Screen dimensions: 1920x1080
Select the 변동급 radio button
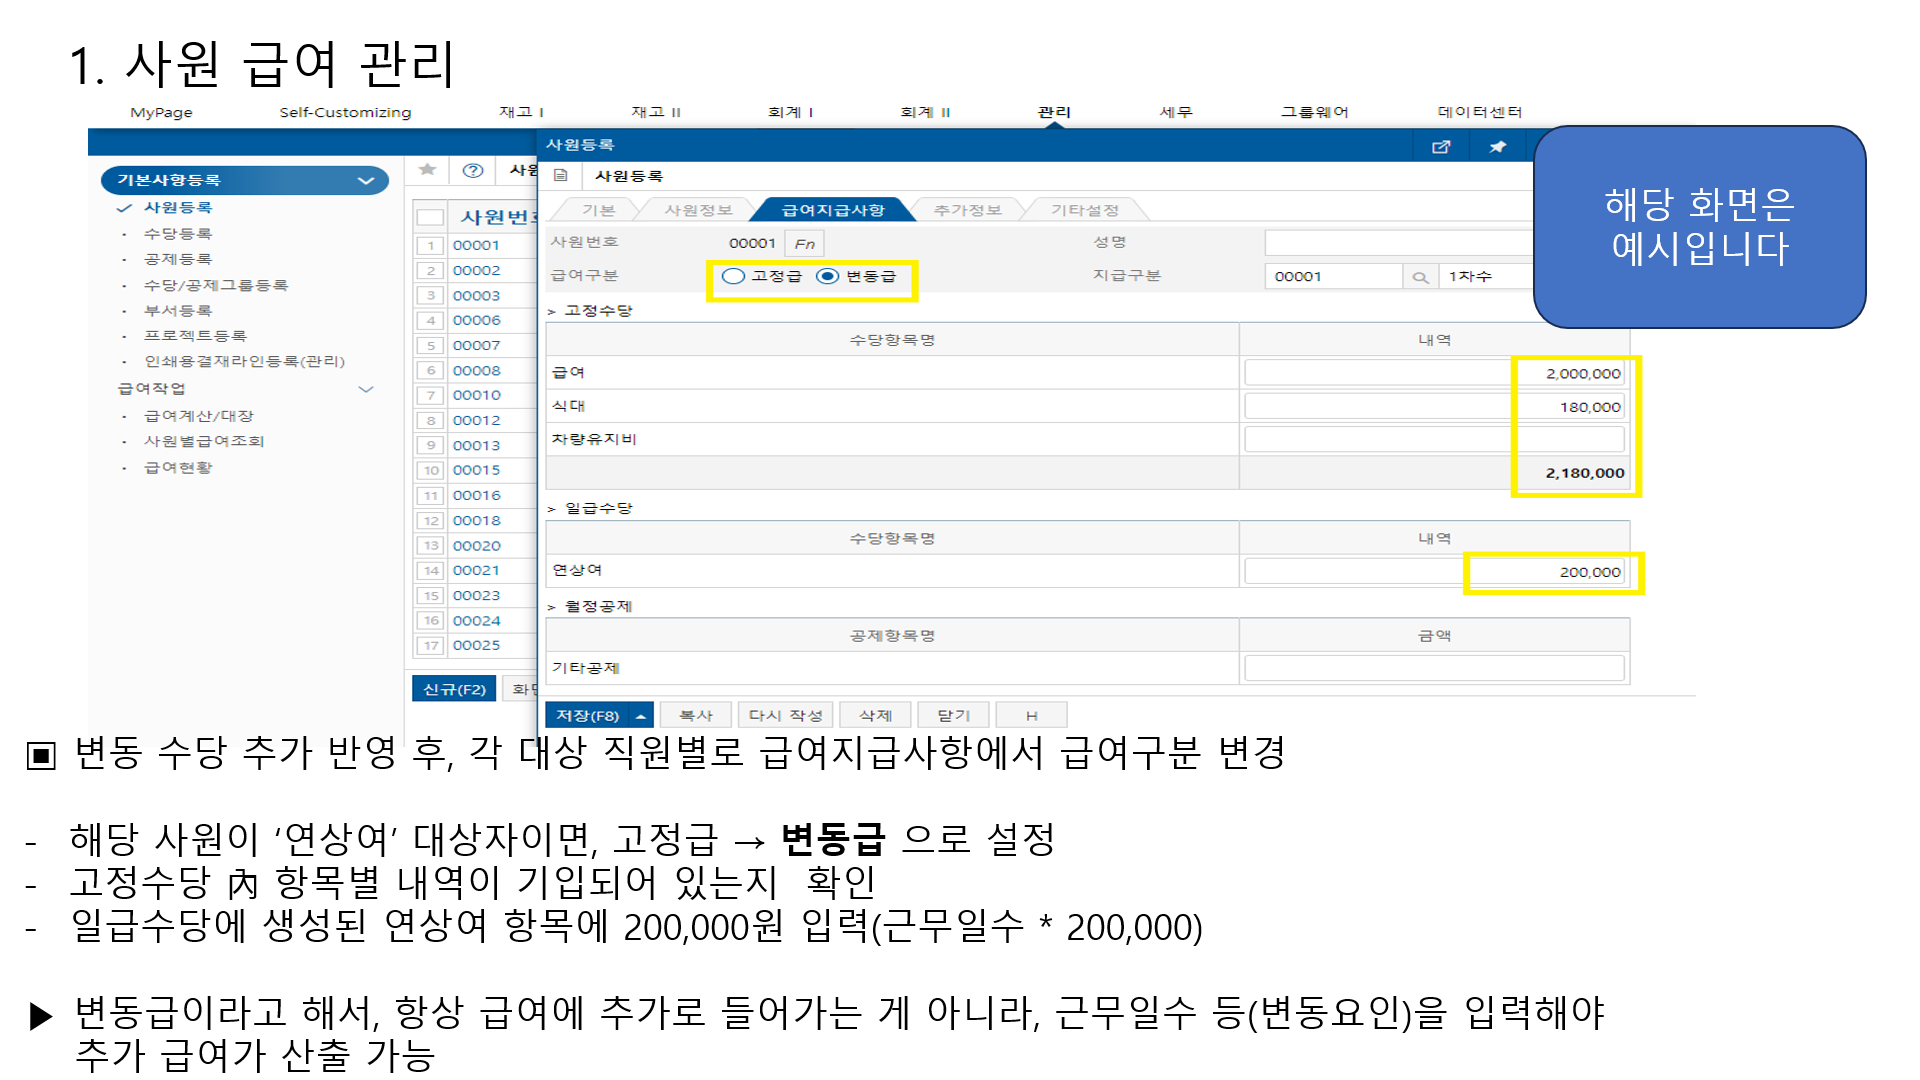point(828,277)
